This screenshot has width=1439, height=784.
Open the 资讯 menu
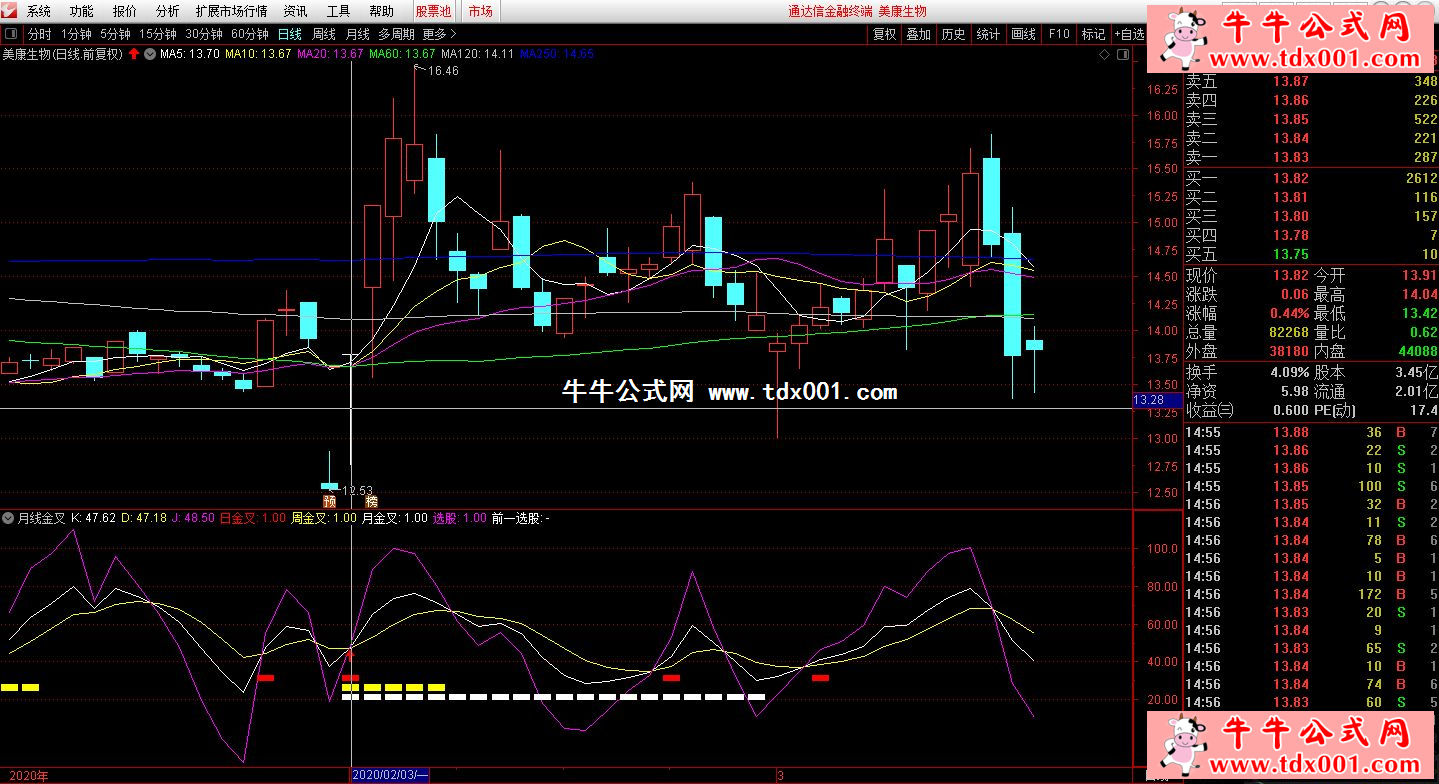pos(295,11)
